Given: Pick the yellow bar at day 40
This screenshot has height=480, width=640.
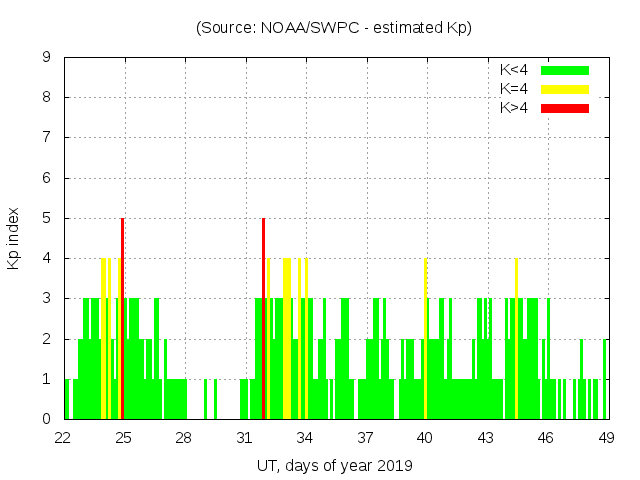Looking at the screenshot, I should pos(425,340).
